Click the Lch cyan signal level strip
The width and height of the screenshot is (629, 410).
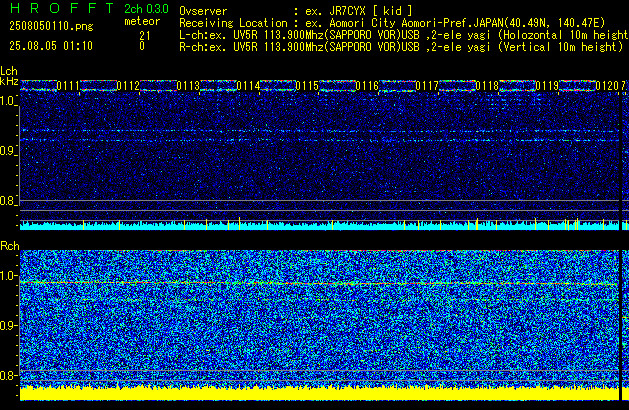point(320,225)
